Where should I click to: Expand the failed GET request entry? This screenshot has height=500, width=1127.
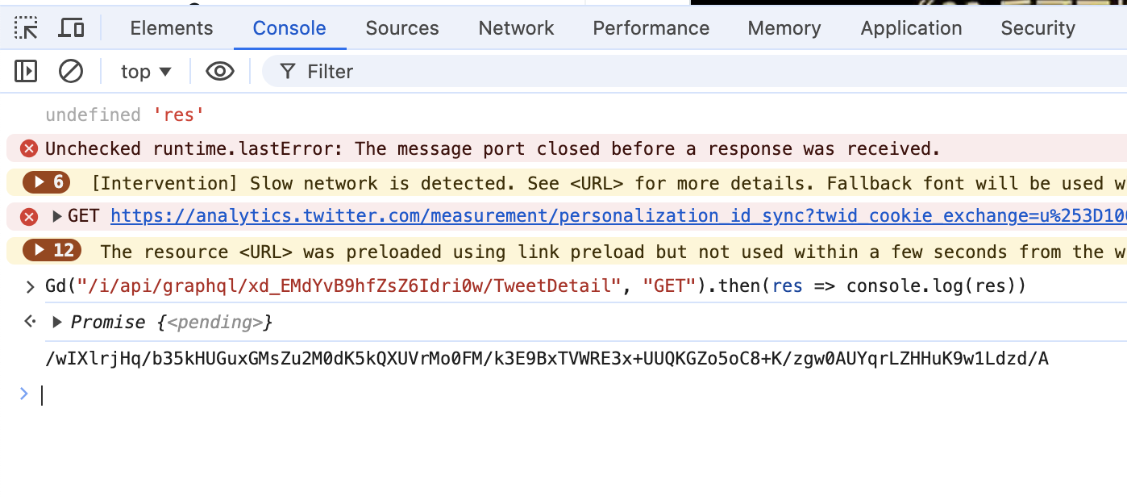point(57,216)
